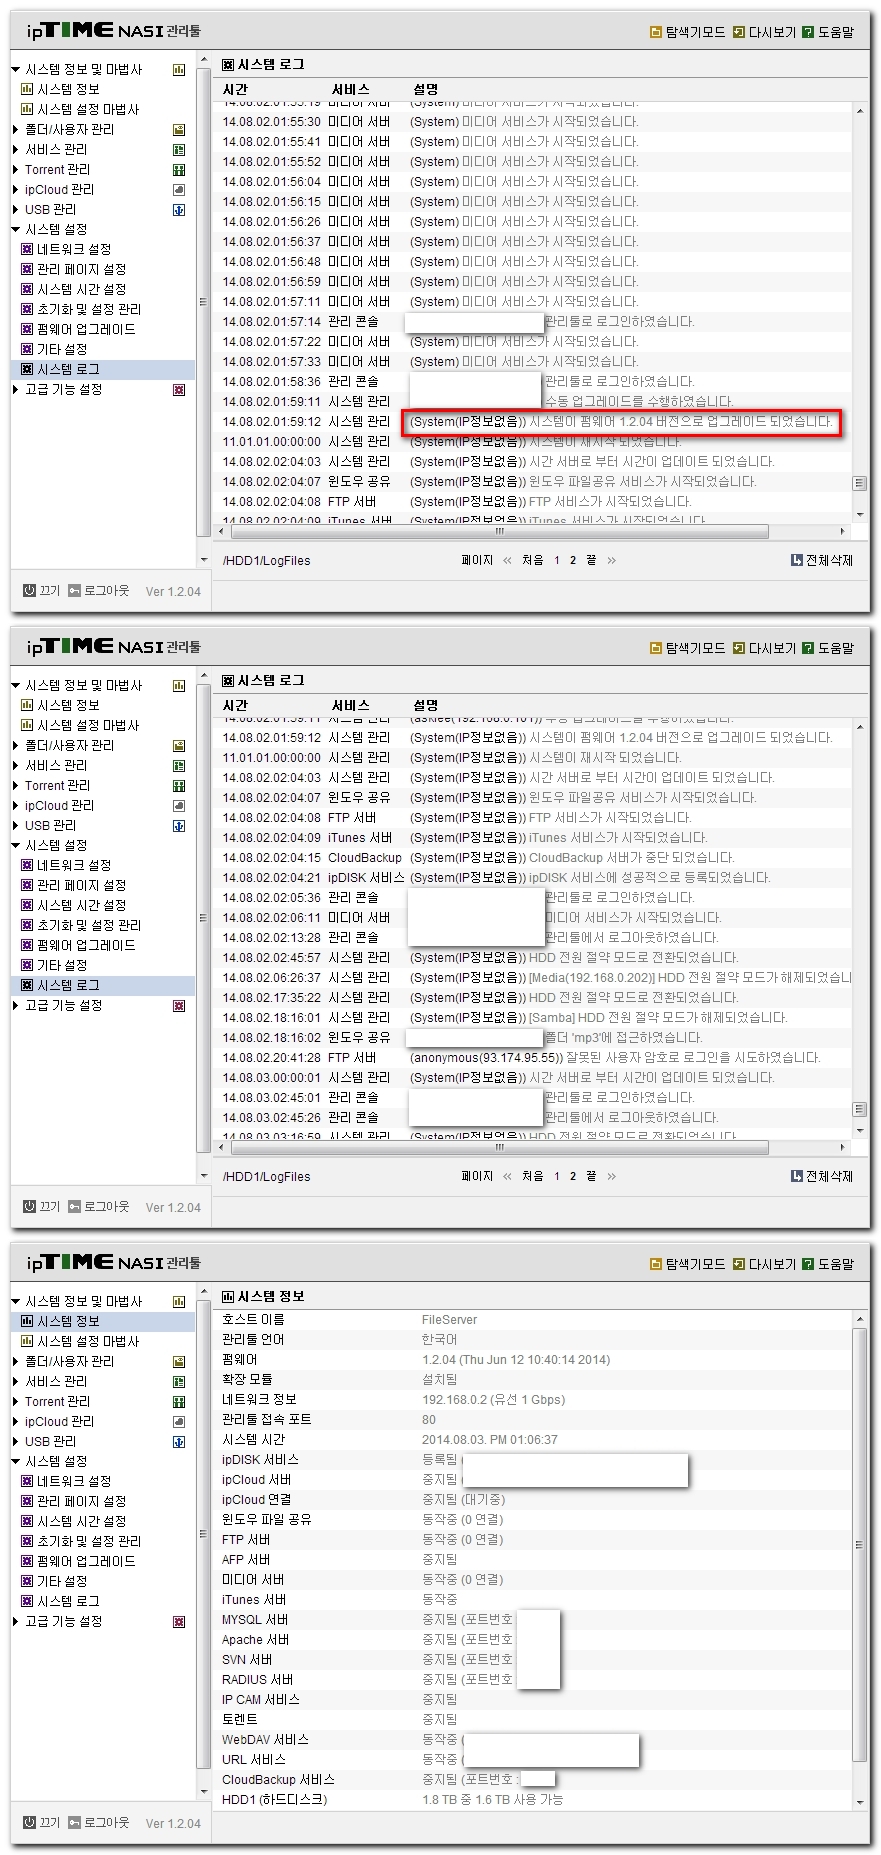Click the HDD1 (하드디스크) row in system info
The width and height of the screenshot is (881, 1855).
coord(534,1799)
